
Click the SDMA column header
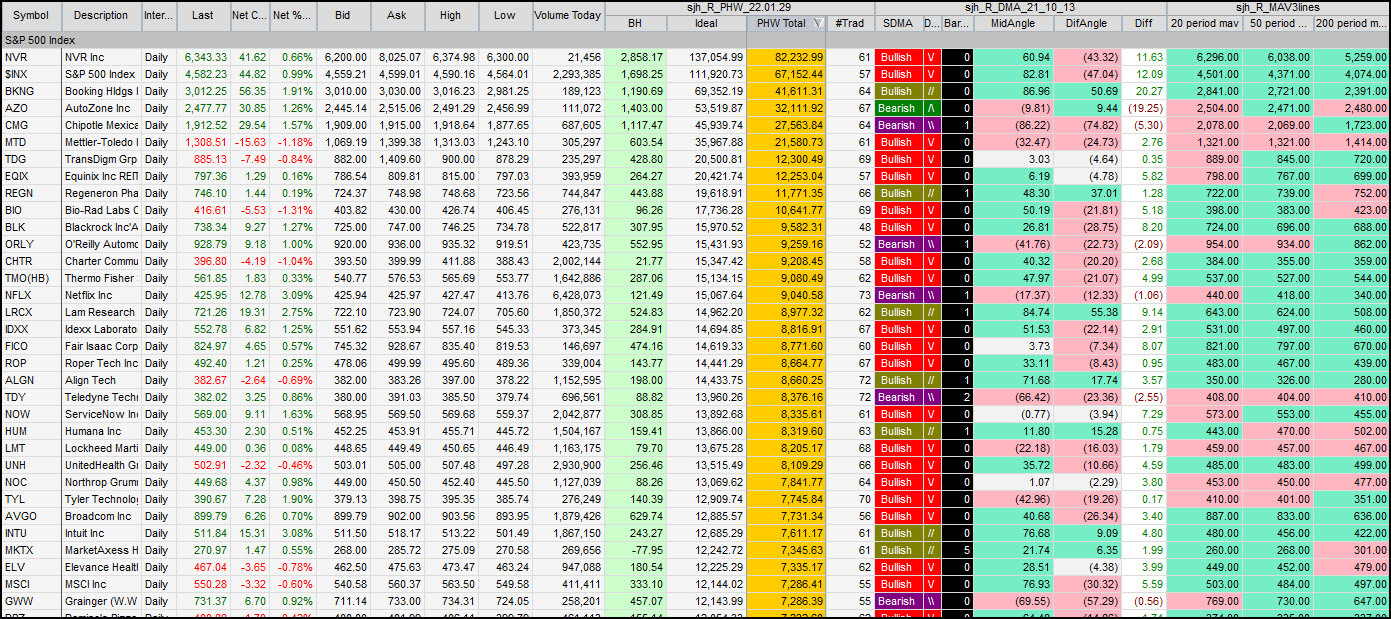pos(897,23)
